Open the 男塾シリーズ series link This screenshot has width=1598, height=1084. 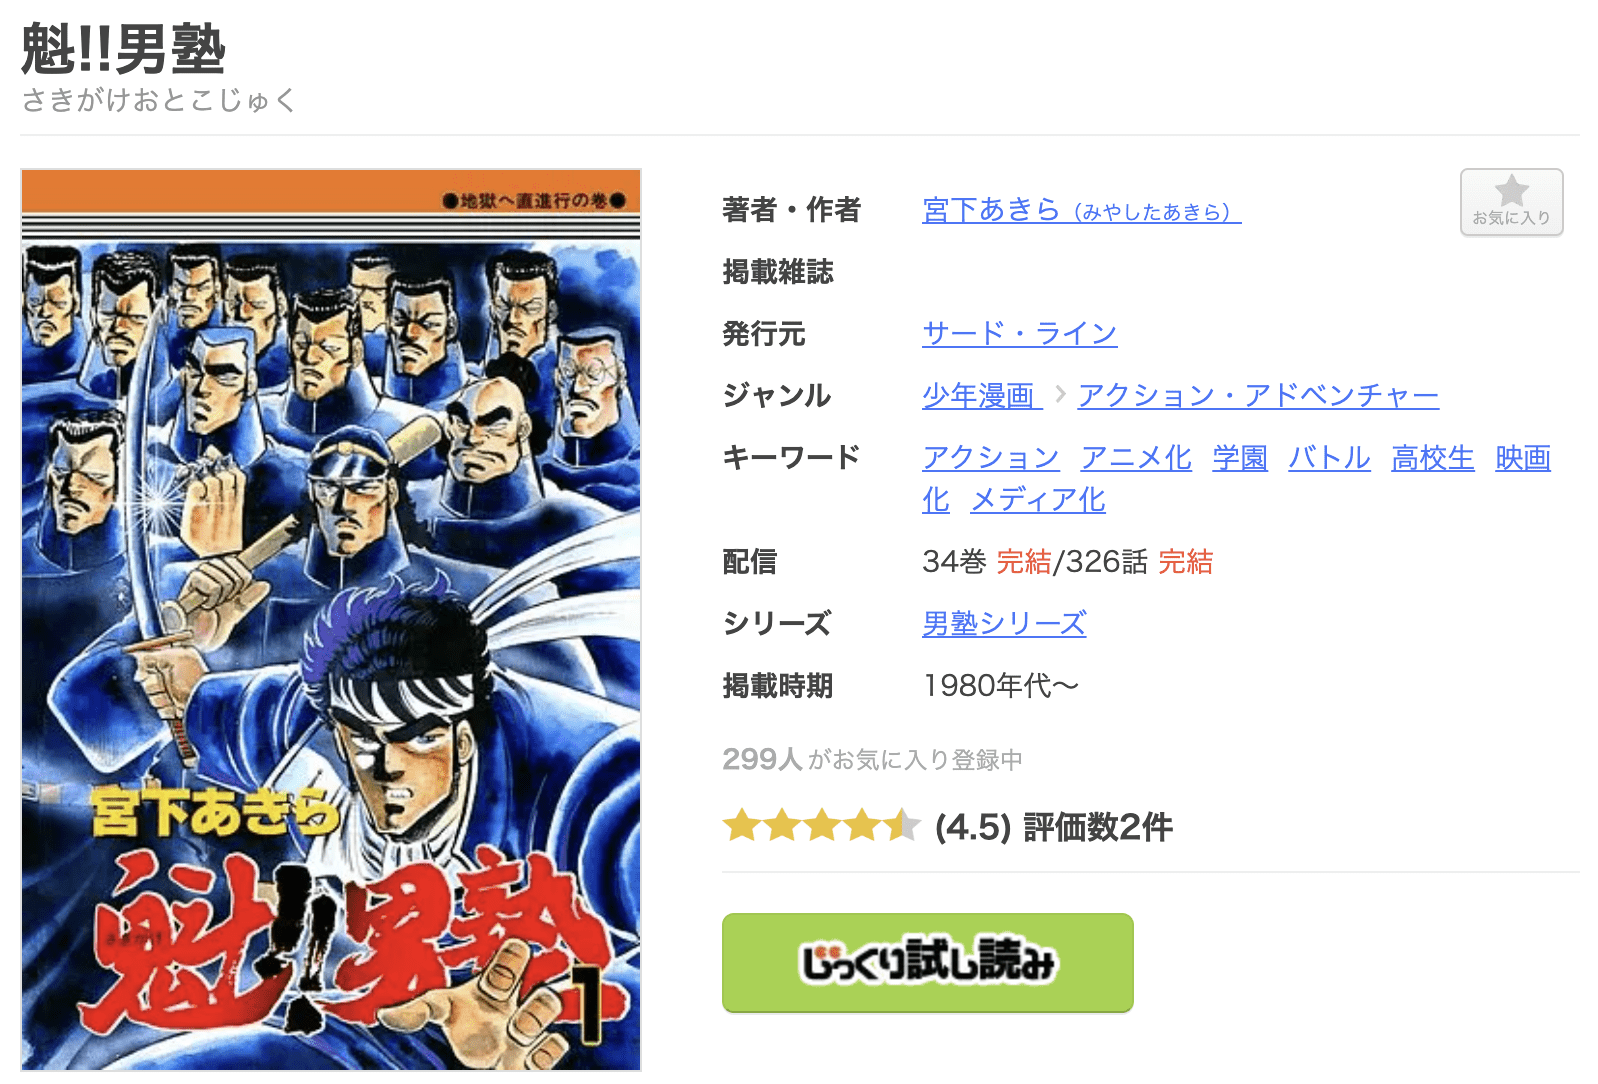pos(1004,623)
